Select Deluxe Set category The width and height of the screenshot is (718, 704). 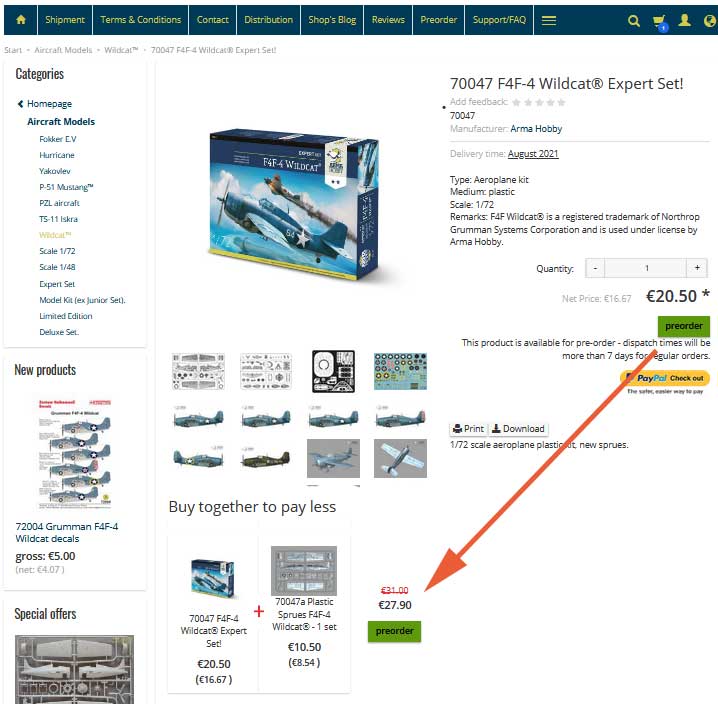pyautogui.click(x=59, y=333)
